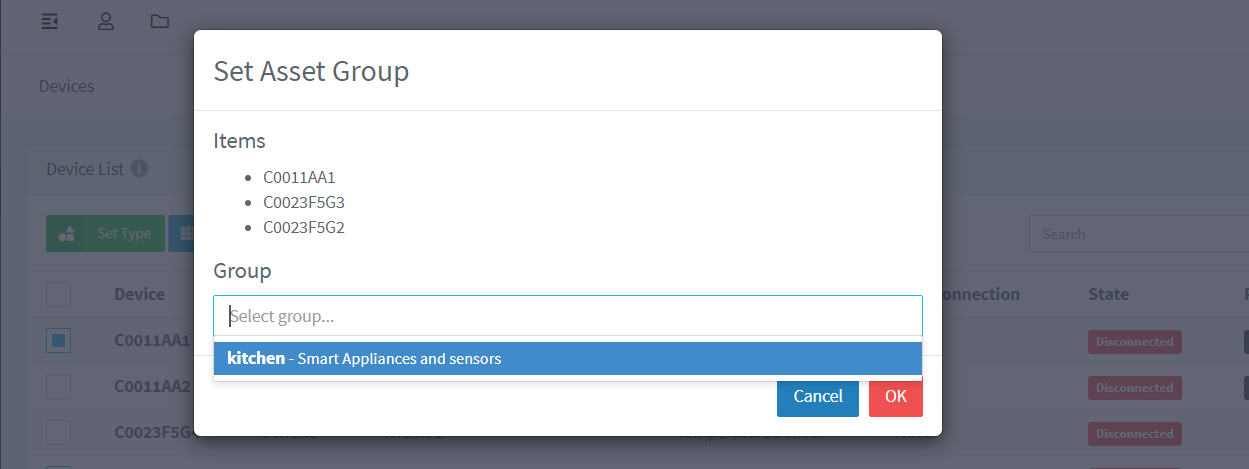This screenshot has width=1249, height=469.
Task: Click the folder icon in top bar
Action: pos(160,22)
